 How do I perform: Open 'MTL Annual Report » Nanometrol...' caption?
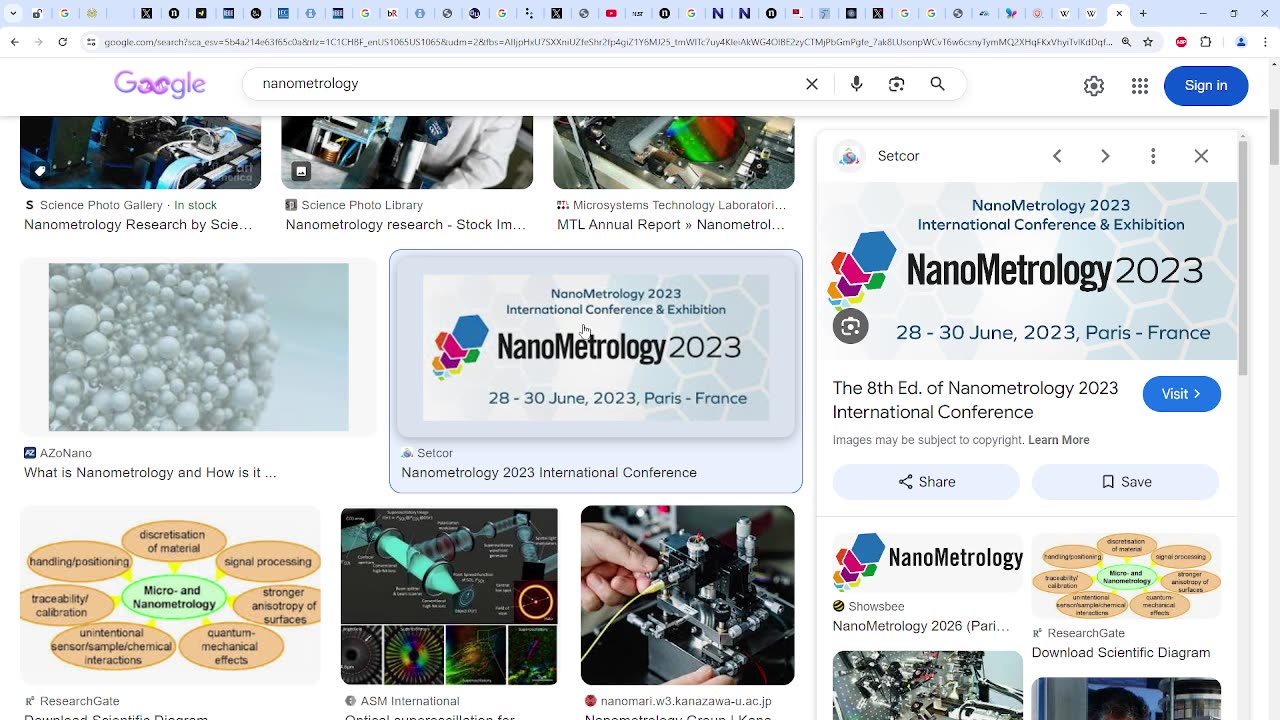click(671, 225)
